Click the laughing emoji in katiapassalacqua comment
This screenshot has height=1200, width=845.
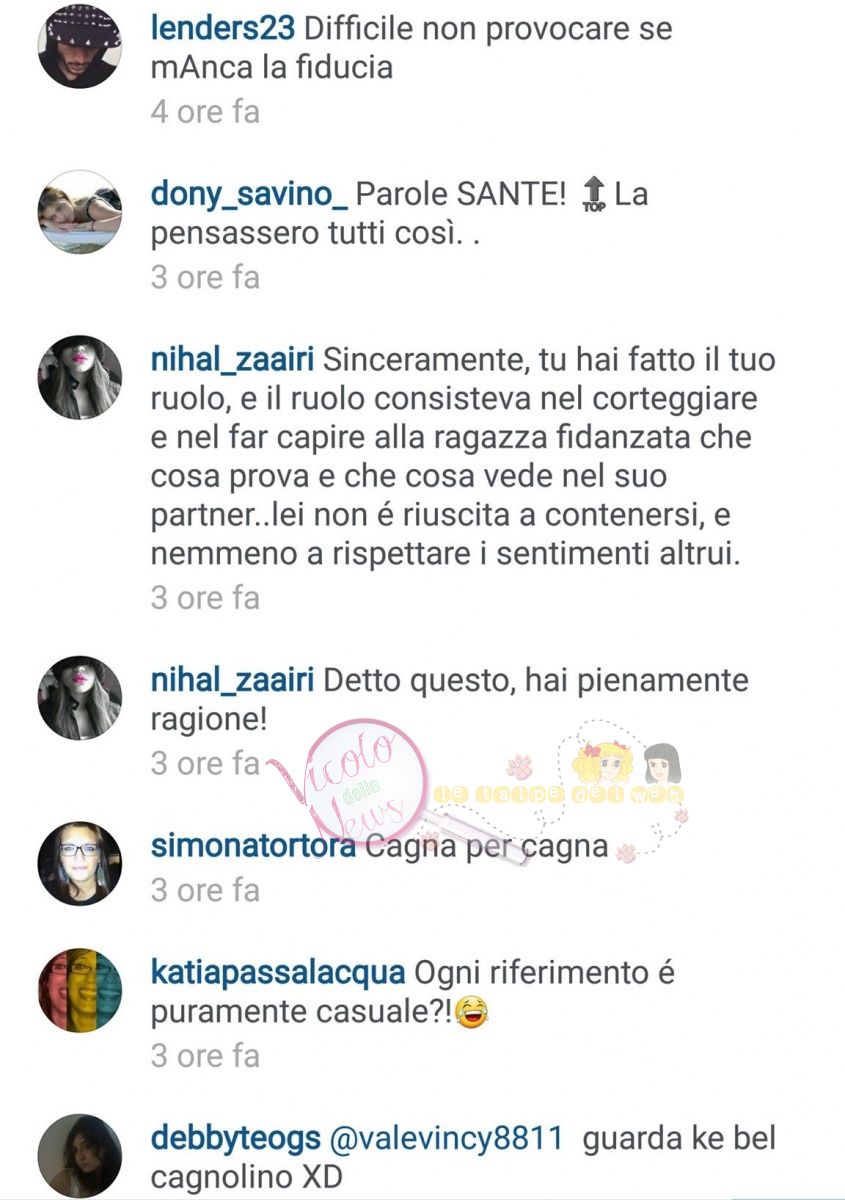[x=471, y=1014]
